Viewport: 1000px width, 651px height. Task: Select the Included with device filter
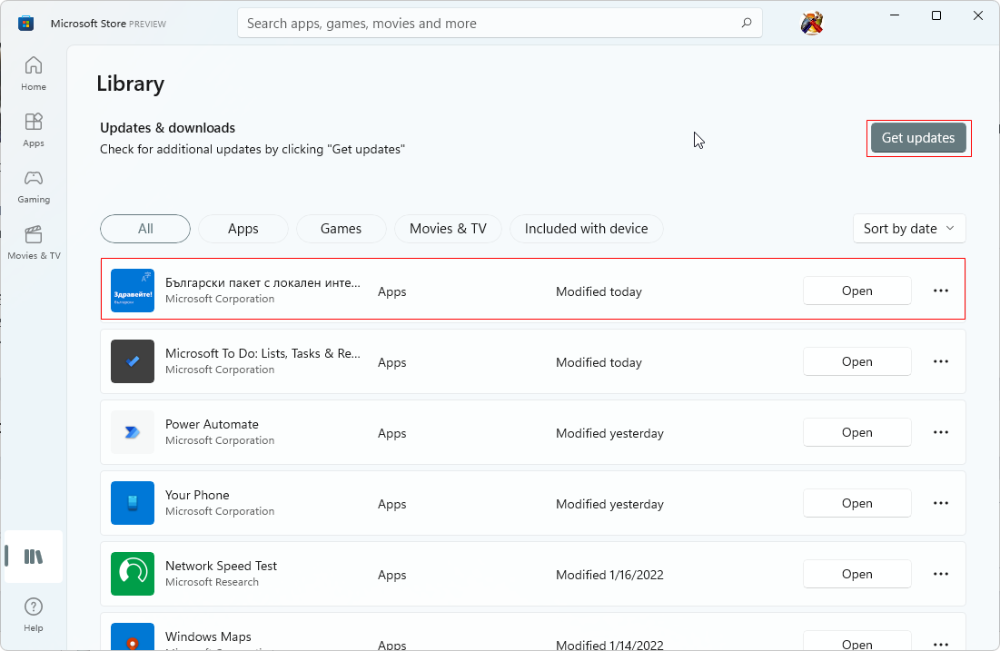point(586,228)
